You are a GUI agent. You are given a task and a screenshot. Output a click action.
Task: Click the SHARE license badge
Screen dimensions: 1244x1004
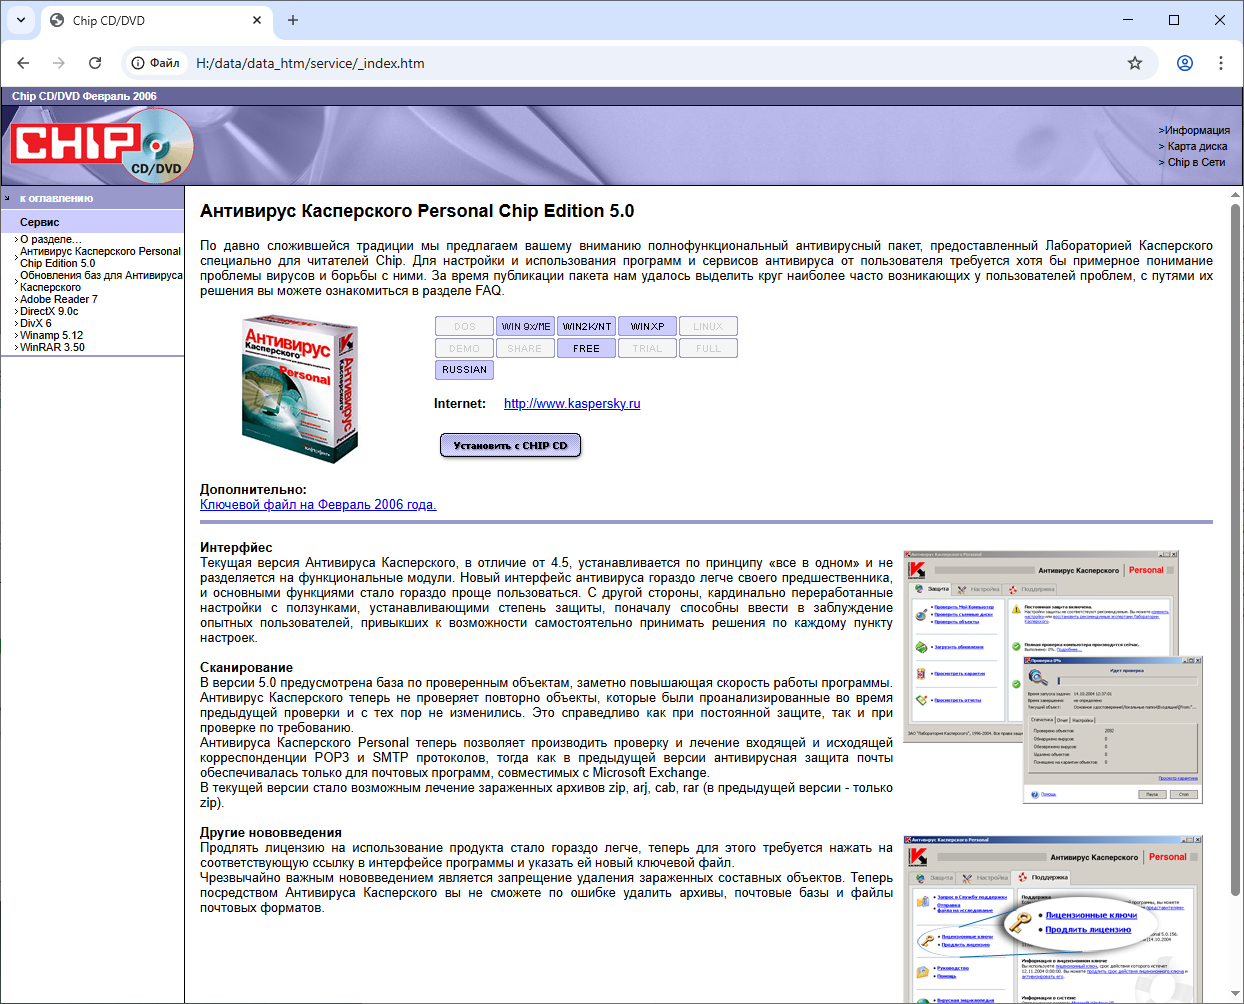(526, 348)
